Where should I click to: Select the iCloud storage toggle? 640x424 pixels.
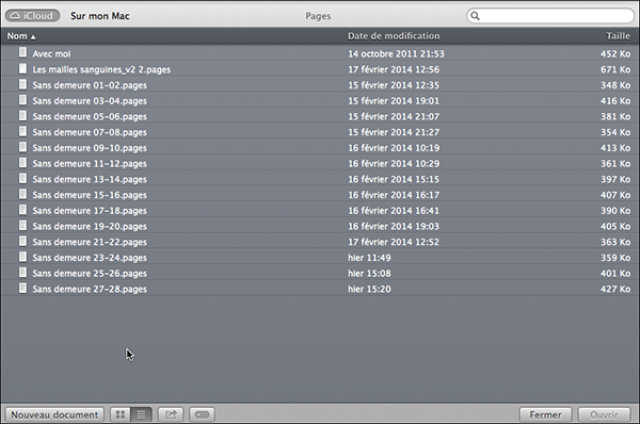click(x=33, y=16)
